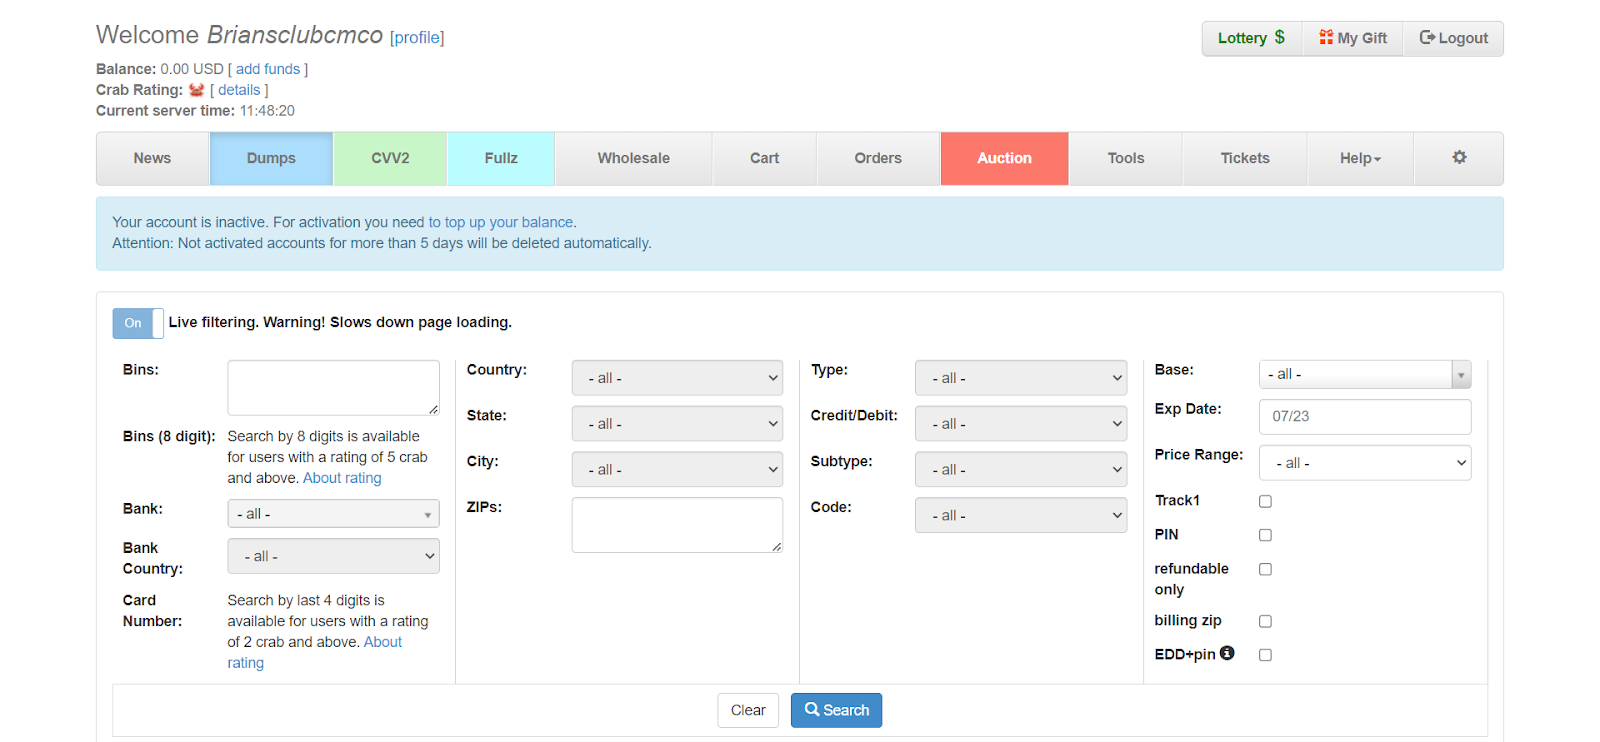The image size is (1600, 742).
Task: Toggle the billing zip checkbox
Action: (x=1265, y=621)
